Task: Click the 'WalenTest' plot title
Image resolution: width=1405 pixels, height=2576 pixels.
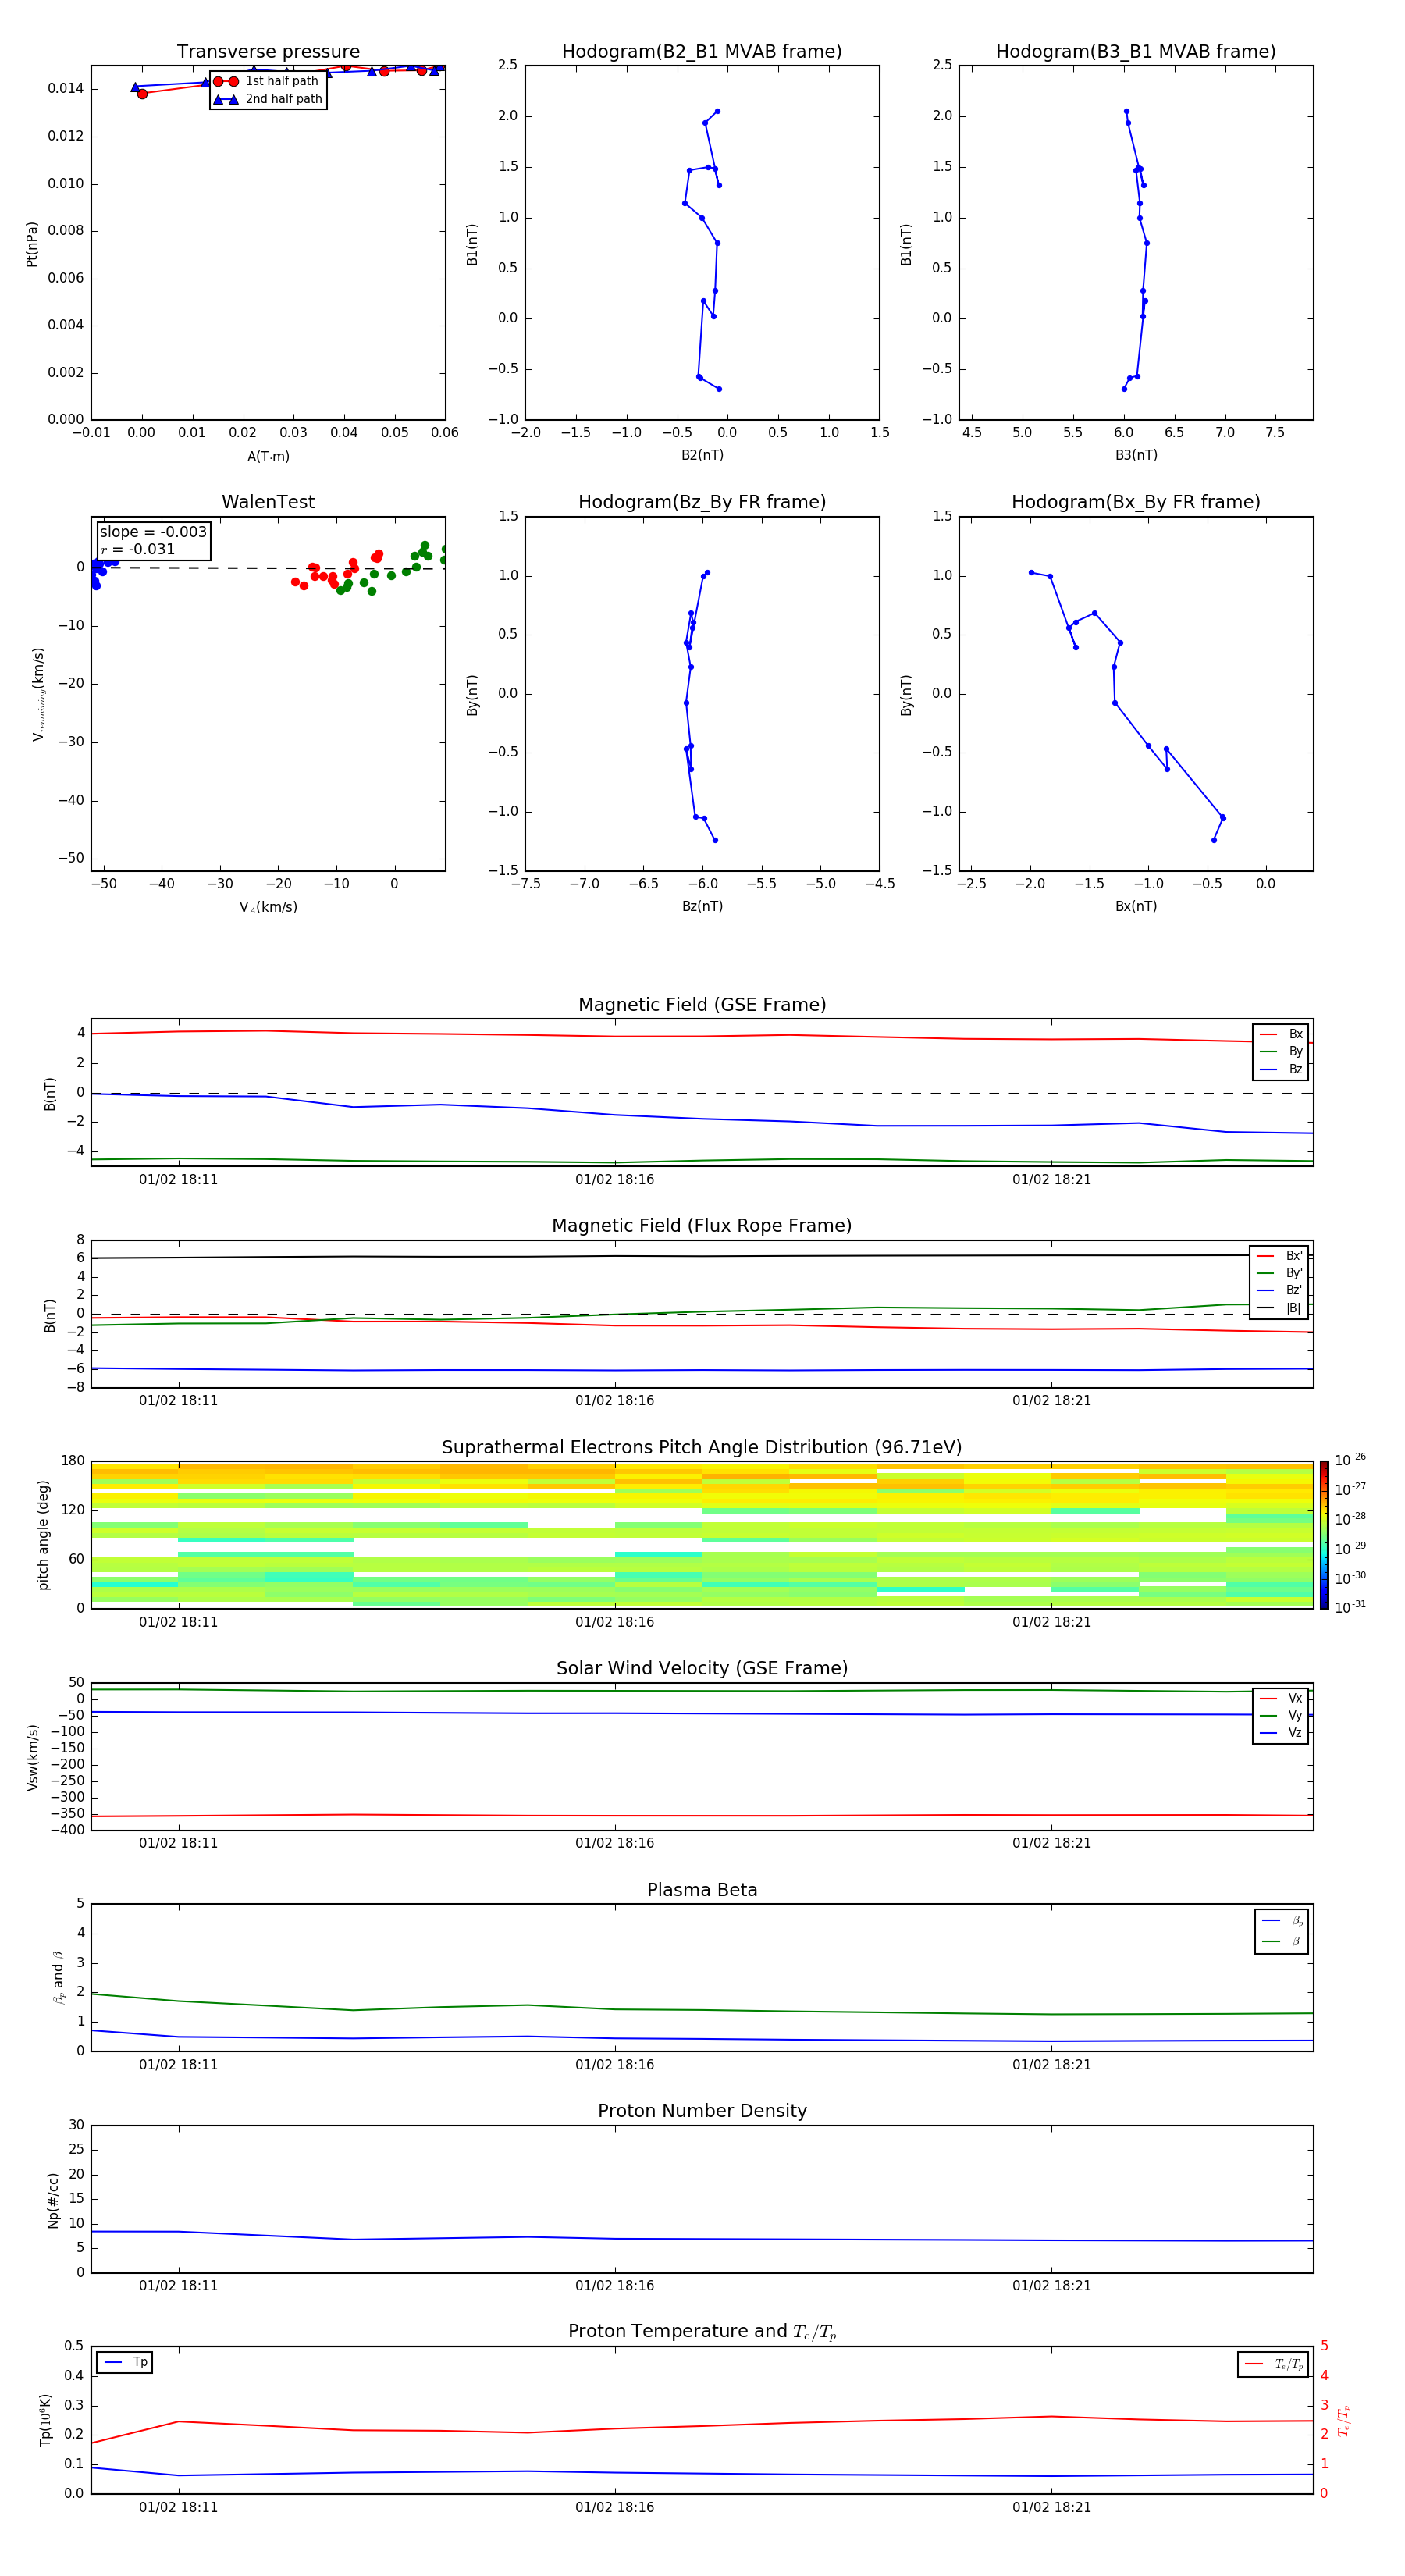Action: 268,502
